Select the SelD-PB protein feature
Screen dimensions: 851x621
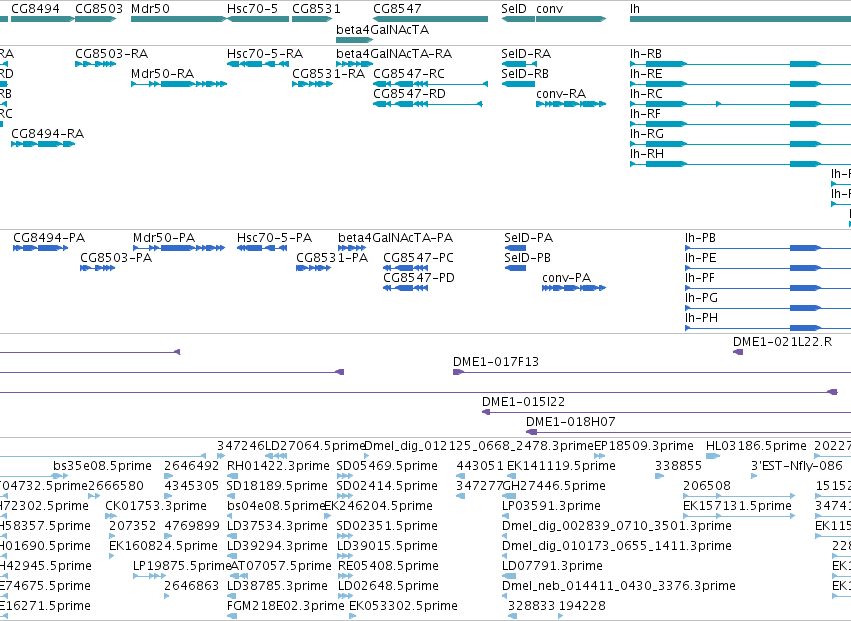(x=515, y=268)
